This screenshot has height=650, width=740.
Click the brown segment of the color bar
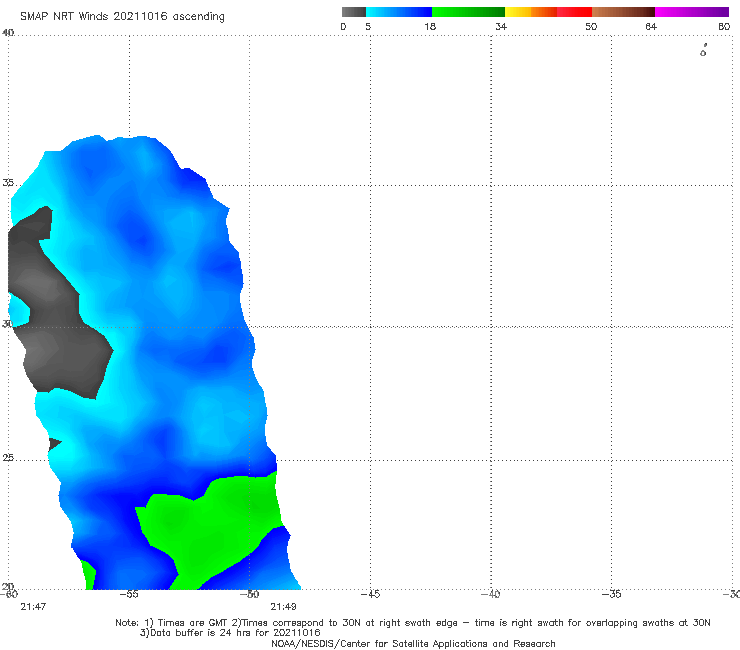(x=623, y=12)
